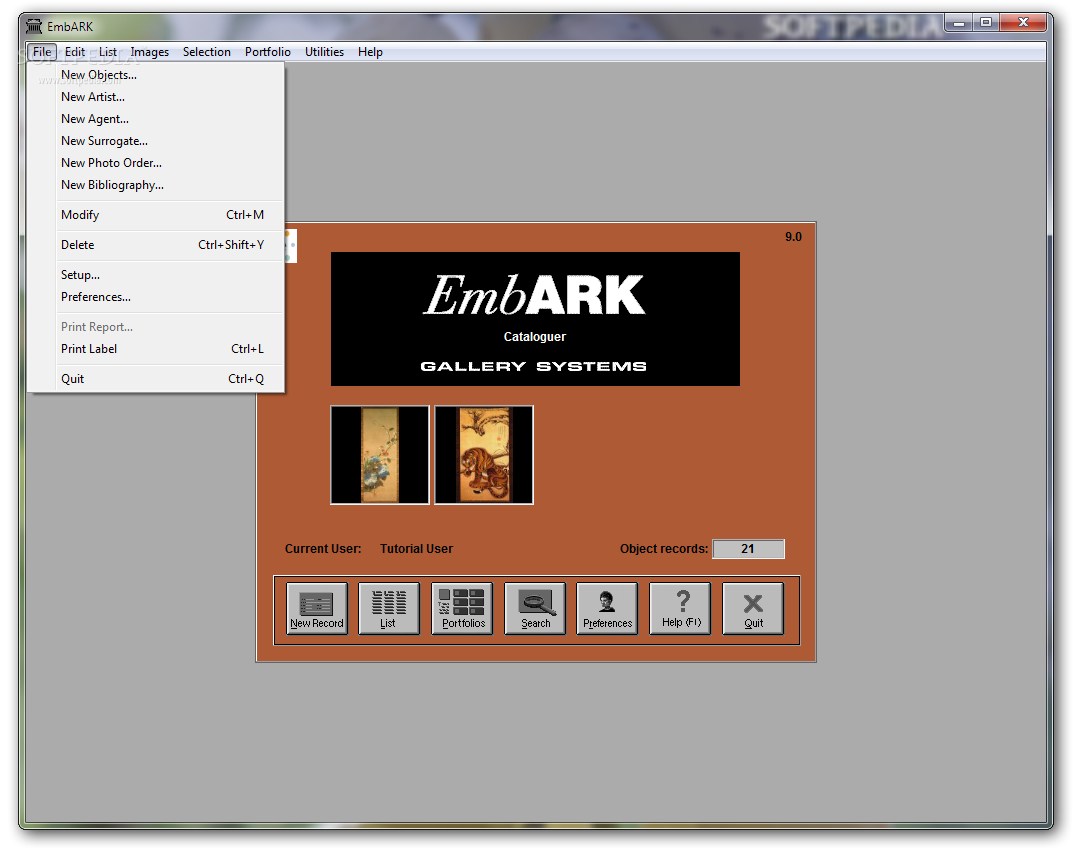Choose New Surrogate... from File menu
Viewport: 1074px width, 850px height.
pyautogui.click(x=155, y=140)
